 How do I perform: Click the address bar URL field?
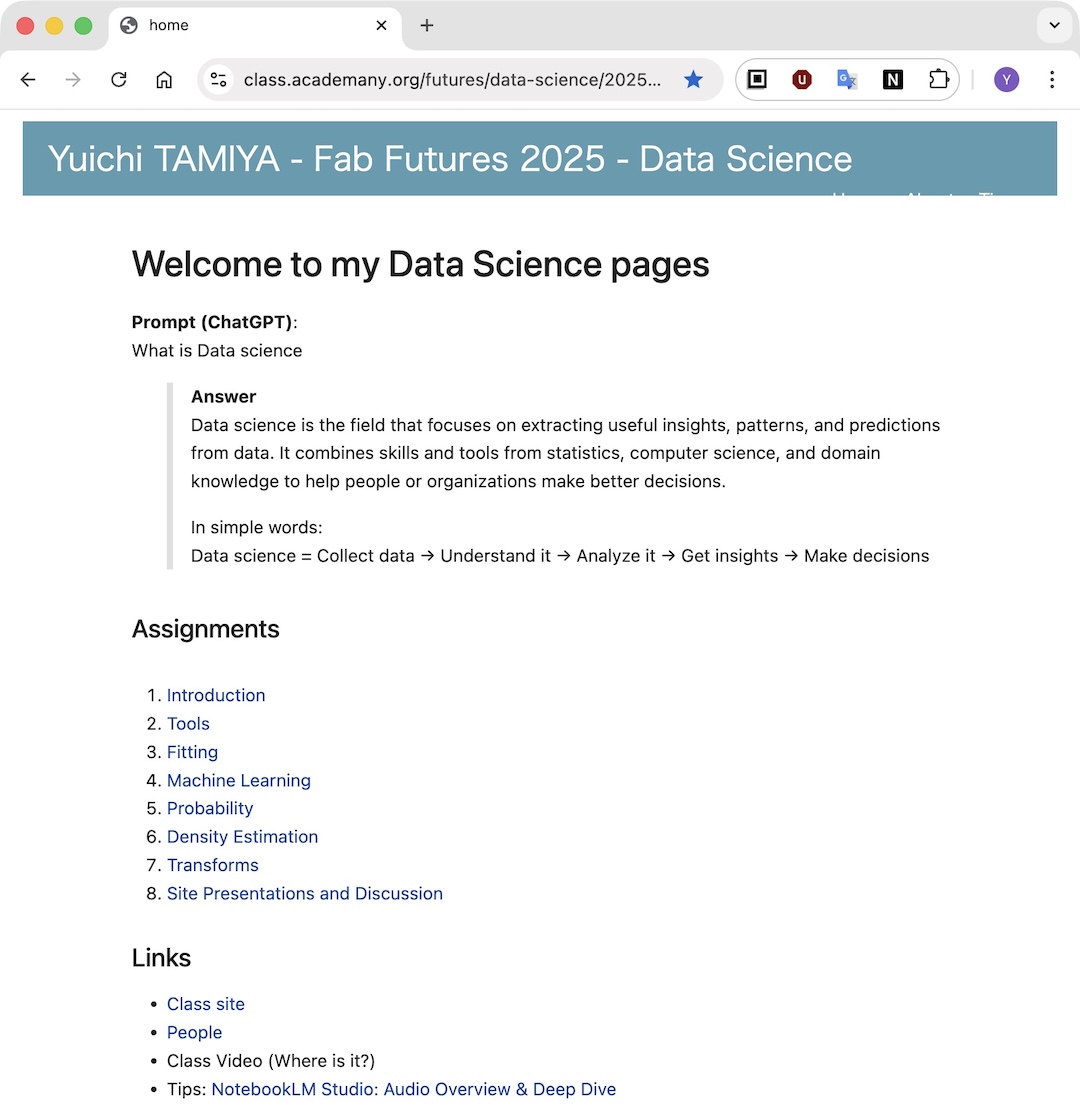click(x=452, y=80)
